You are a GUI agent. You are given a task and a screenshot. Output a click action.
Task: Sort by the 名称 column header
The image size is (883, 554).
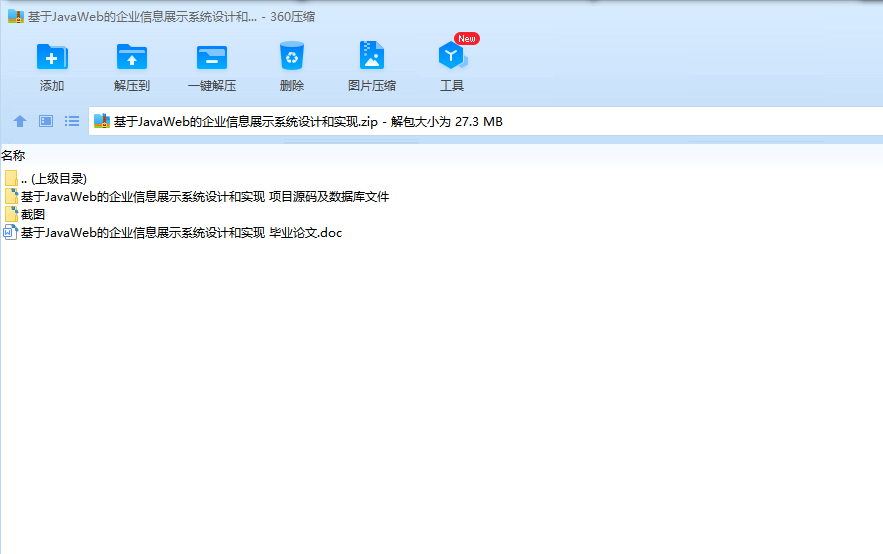coord(13,155)
